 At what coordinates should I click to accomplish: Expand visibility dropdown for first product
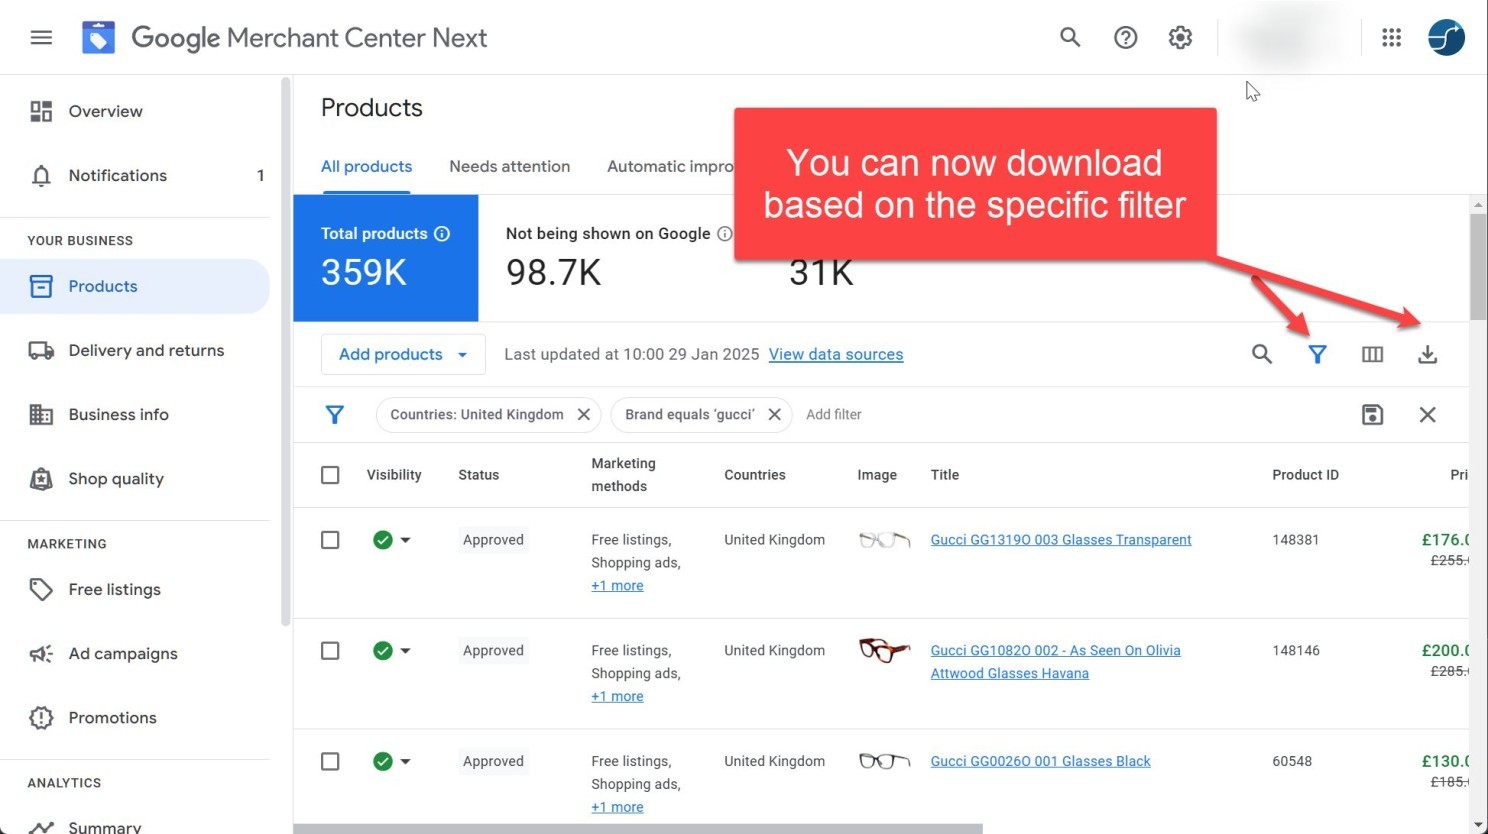coord(405,540)
